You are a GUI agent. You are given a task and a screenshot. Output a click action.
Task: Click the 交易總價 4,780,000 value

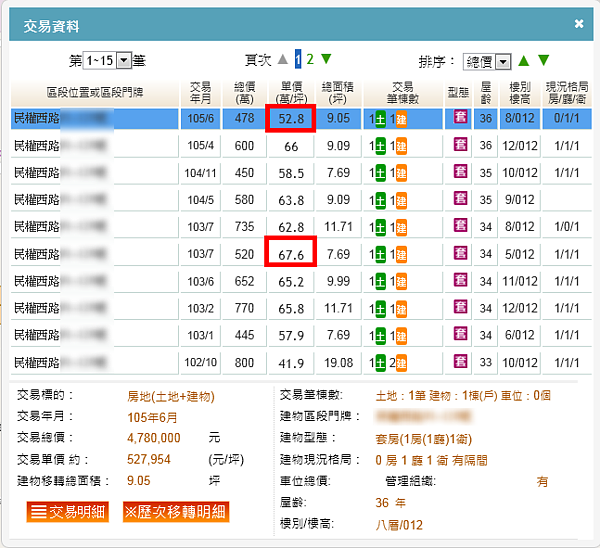click(153, 438)
